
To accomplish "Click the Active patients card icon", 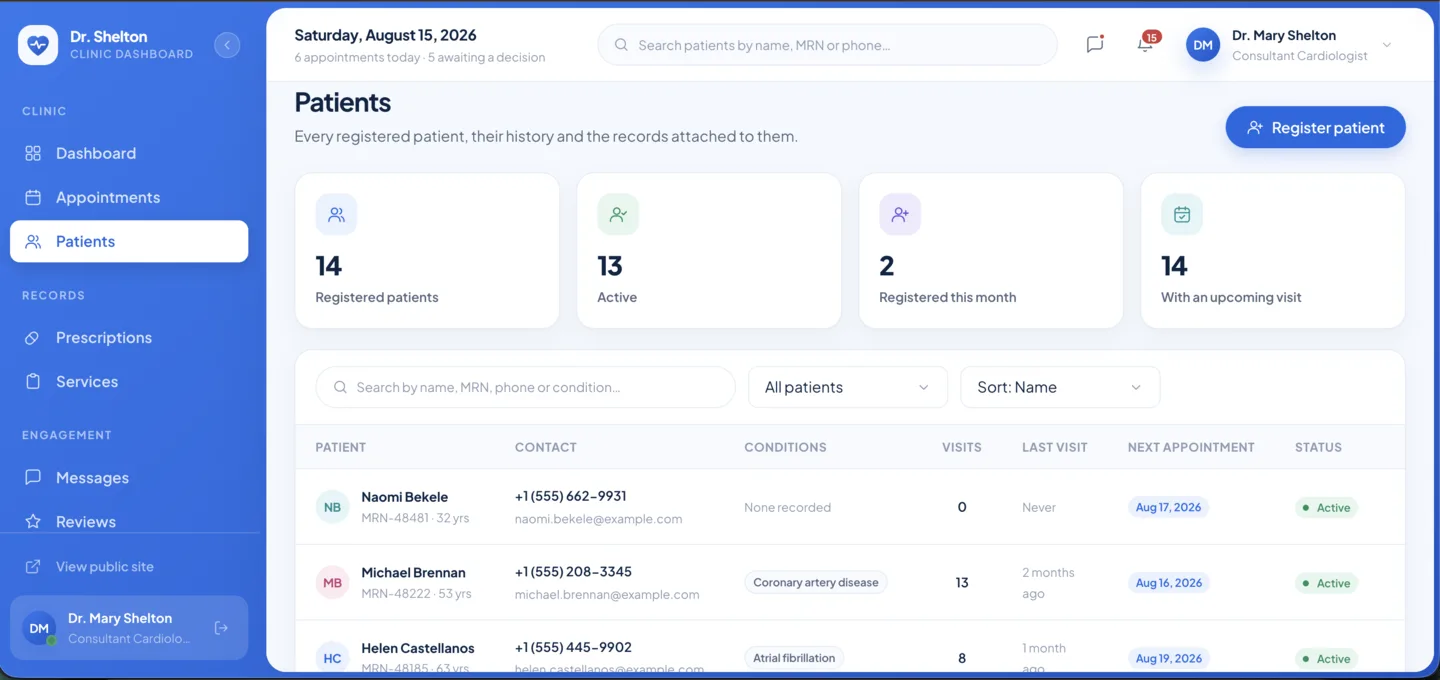I will (618, 214).
